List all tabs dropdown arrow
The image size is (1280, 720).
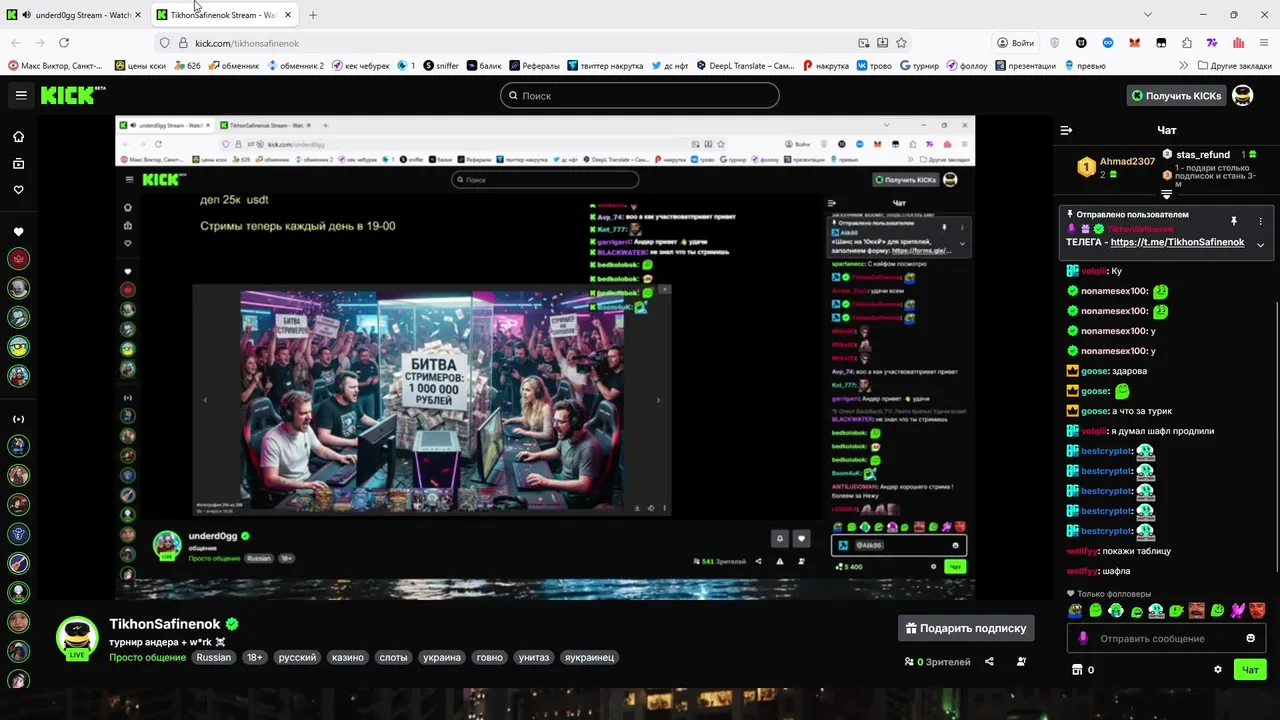[x=1148, y=15]
